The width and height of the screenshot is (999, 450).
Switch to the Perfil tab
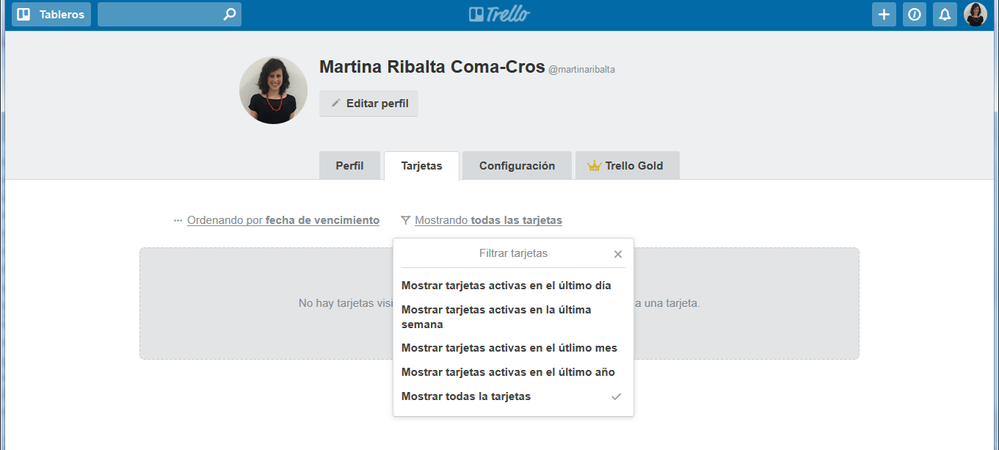point(350,166)
